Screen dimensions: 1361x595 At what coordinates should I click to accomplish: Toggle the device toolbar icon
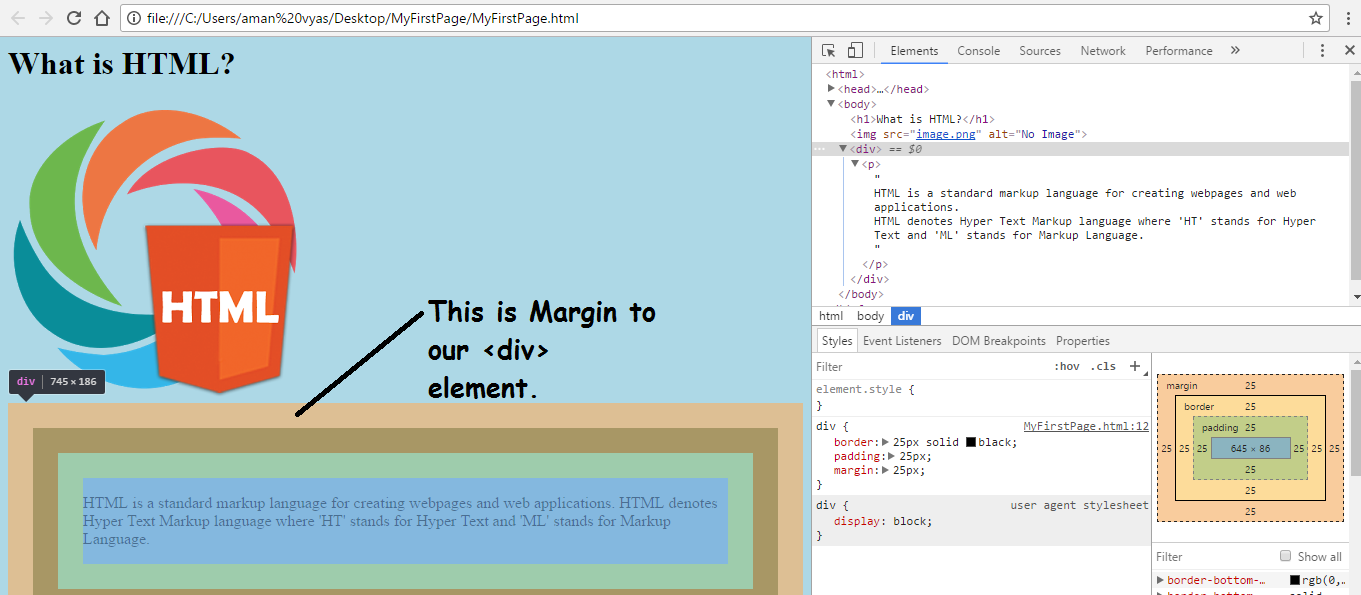click(x=855, y=50)
